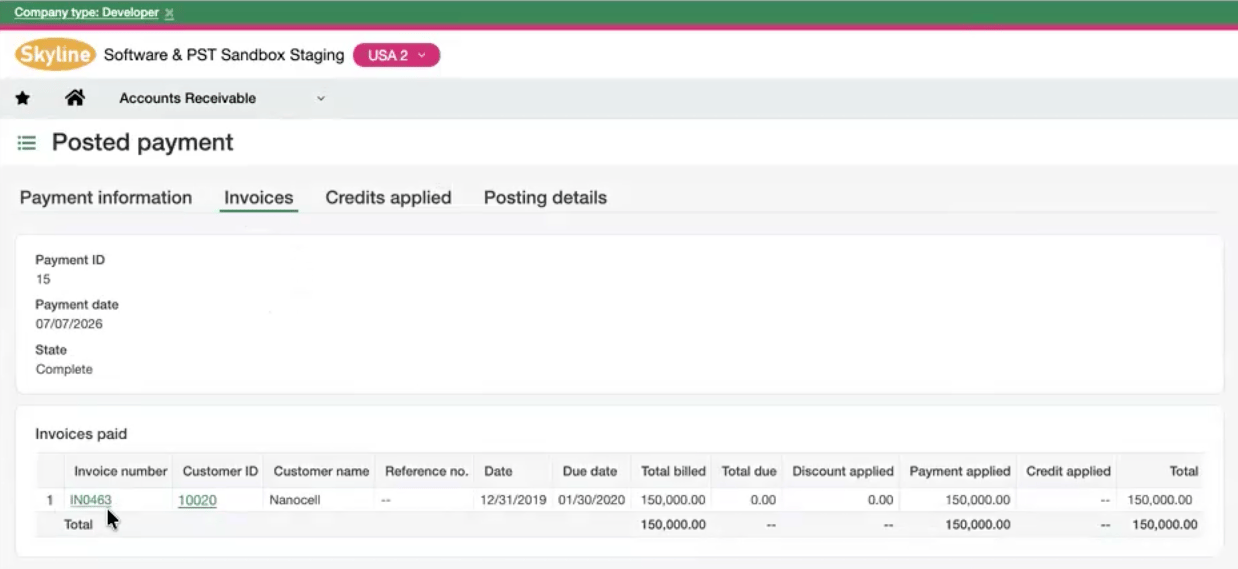Screen dimensions: 1238x569
Task: Click the 12/31/2019 date cell
Action: click(513, 500)
